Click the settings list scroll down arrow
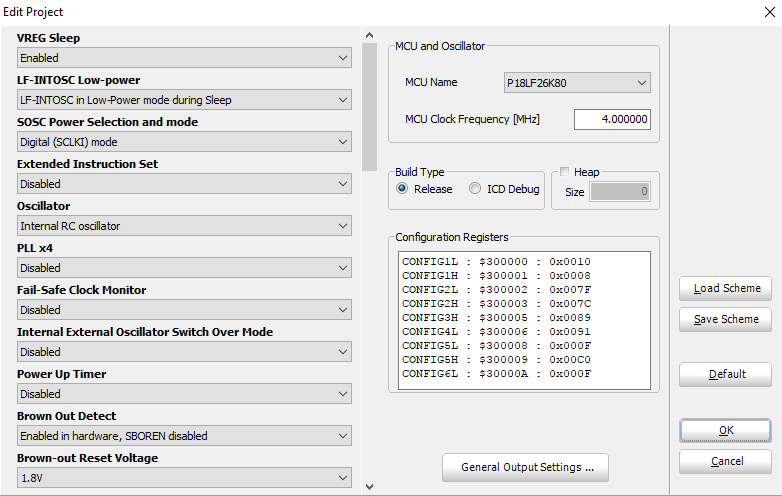 [x=369, y=487]
